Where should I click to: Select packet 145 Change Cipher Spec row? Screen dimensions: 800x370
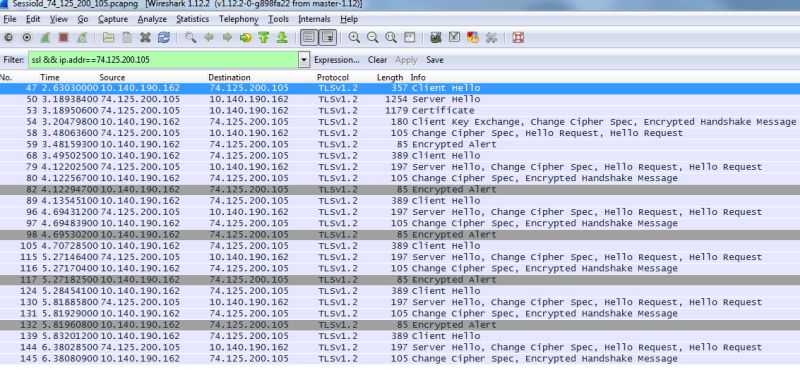tap(400, 359)
